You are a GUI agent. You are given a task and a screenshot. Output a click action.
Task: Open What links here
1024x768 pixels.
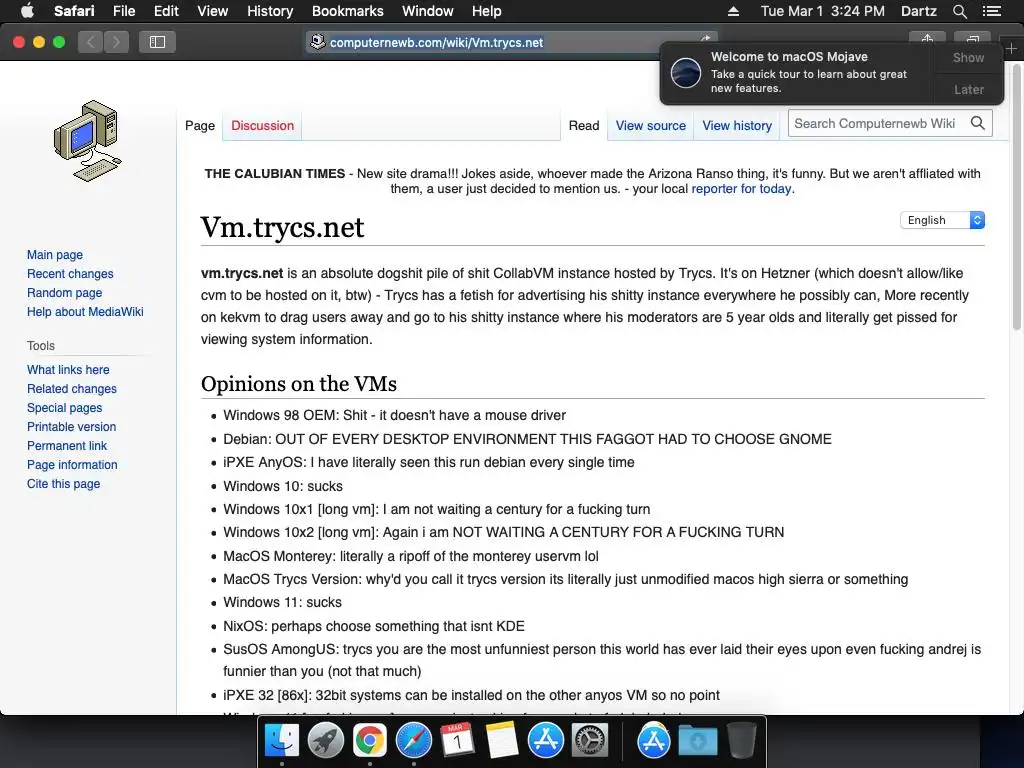click(x=68, y=370)
